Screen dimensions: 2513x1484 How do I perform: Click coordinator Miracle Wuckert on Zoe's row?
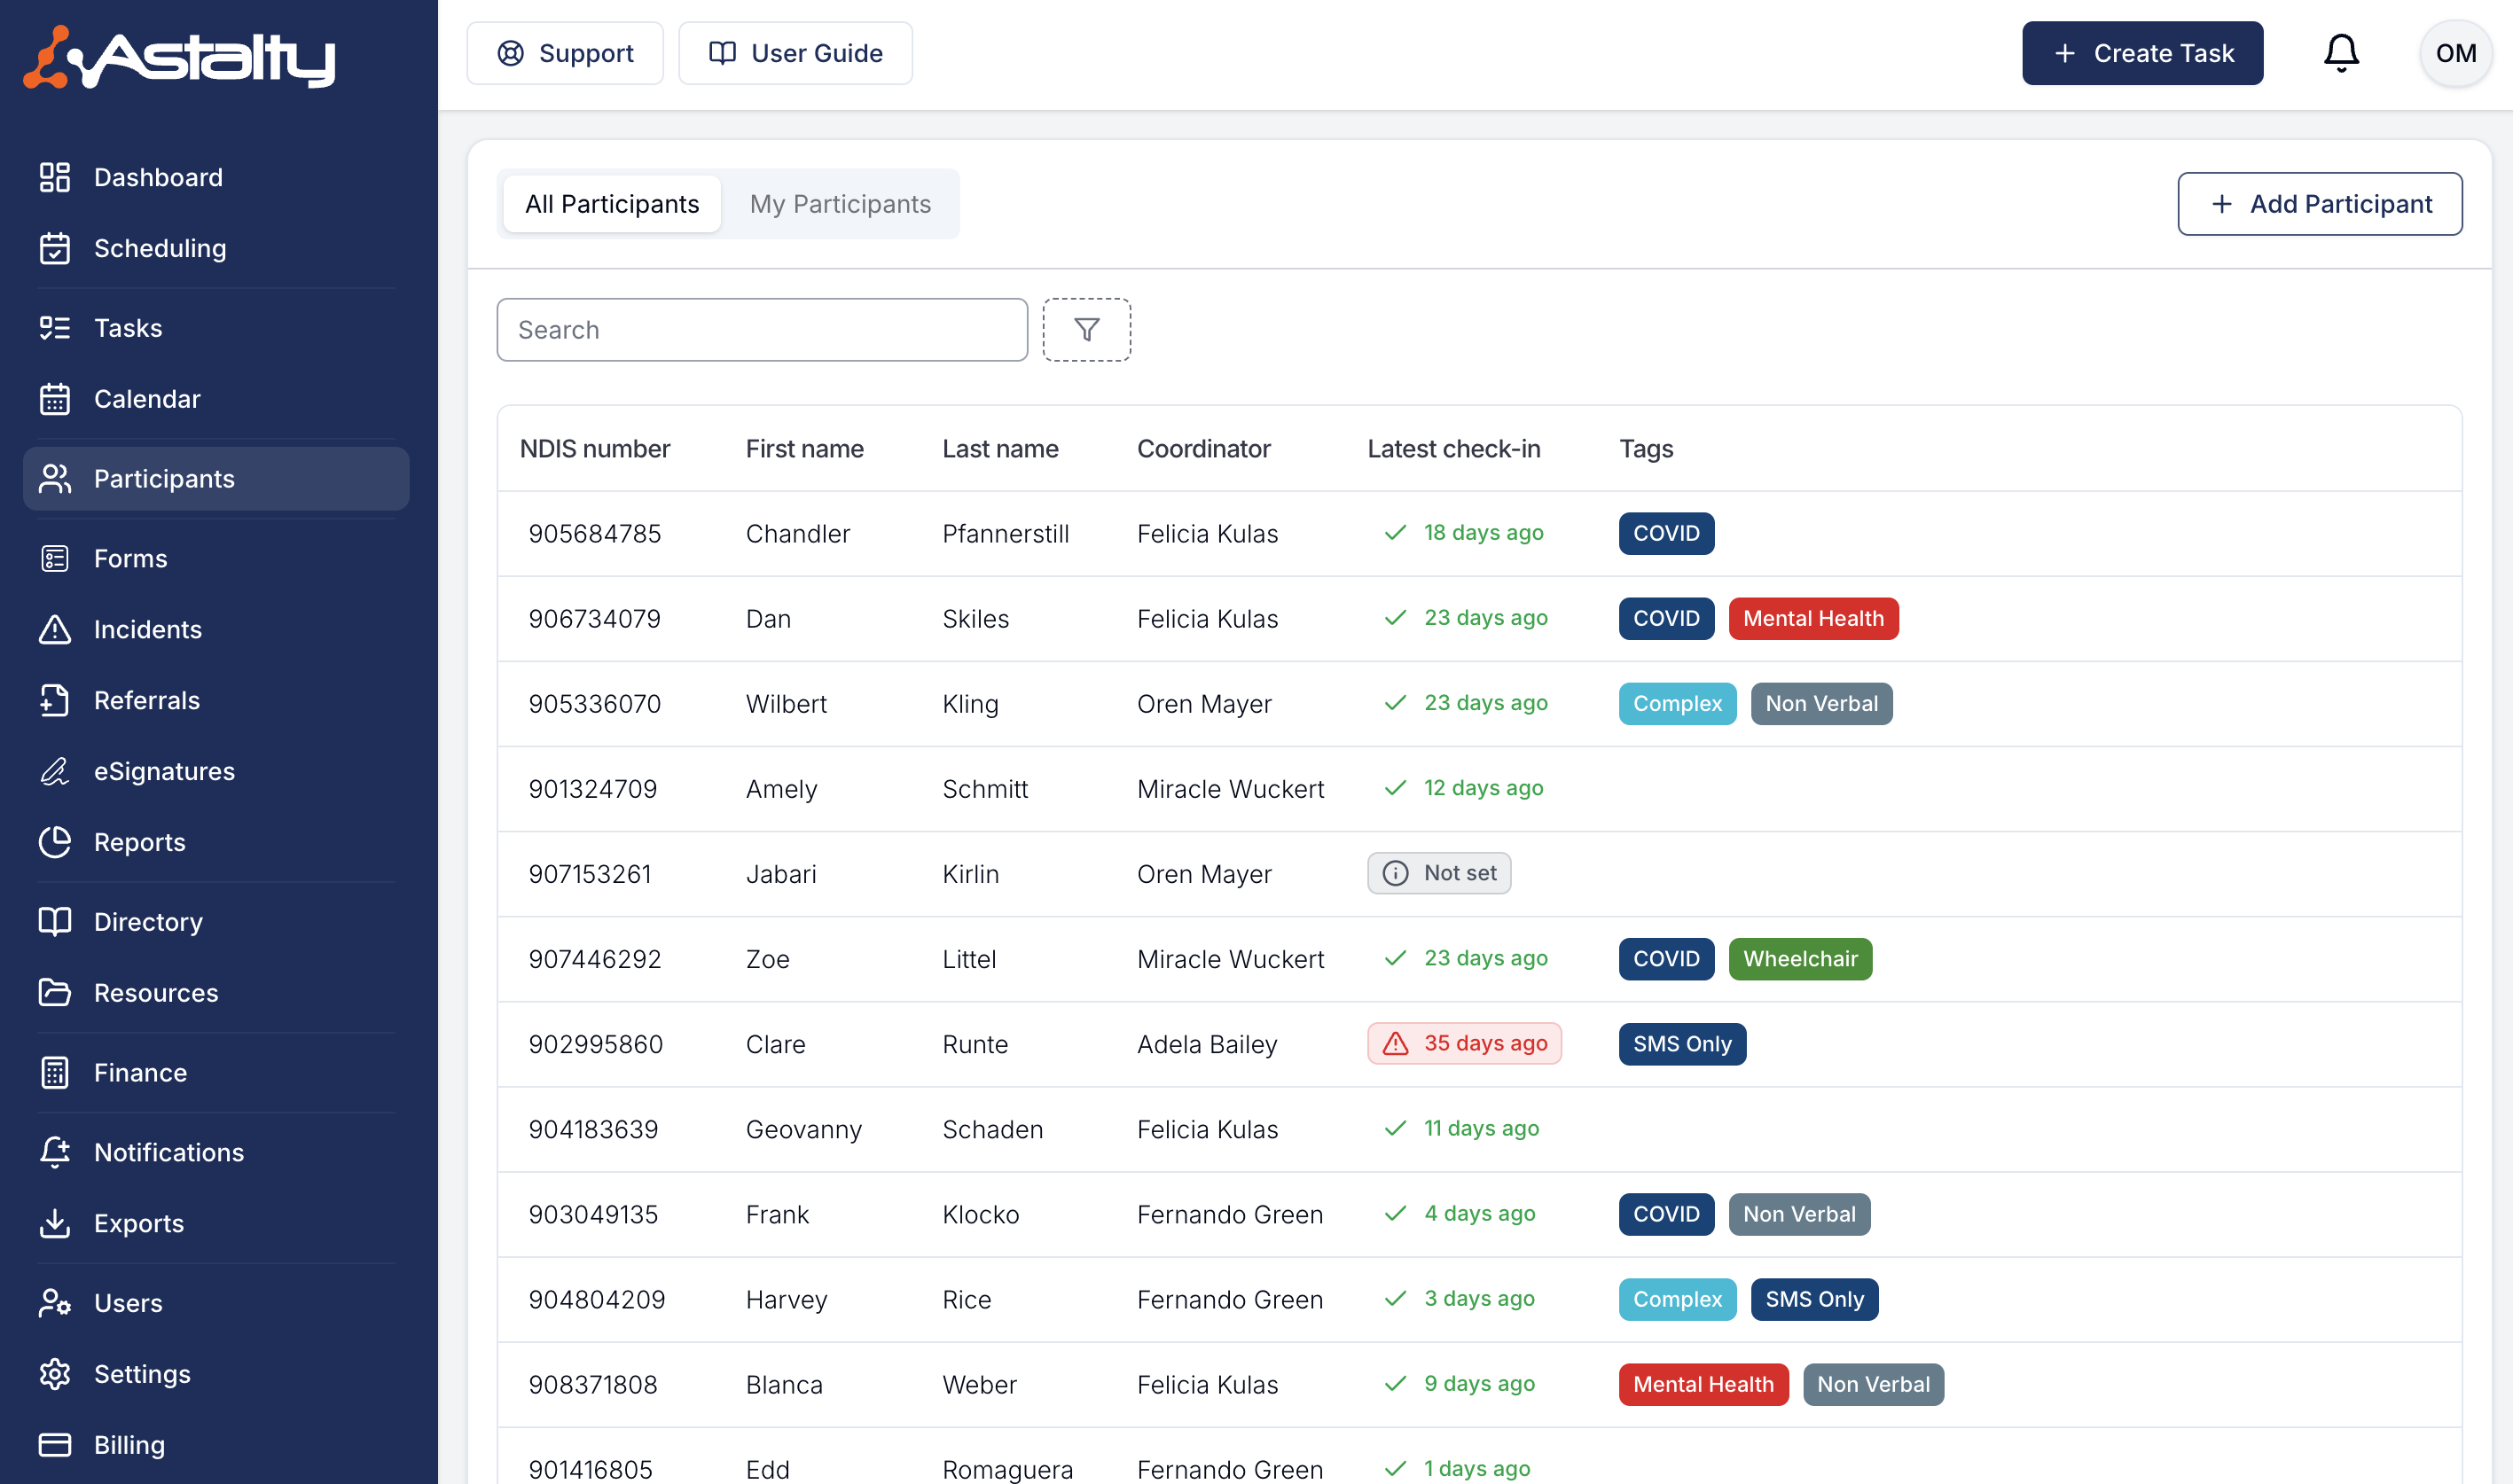[x=1230, y=959]
